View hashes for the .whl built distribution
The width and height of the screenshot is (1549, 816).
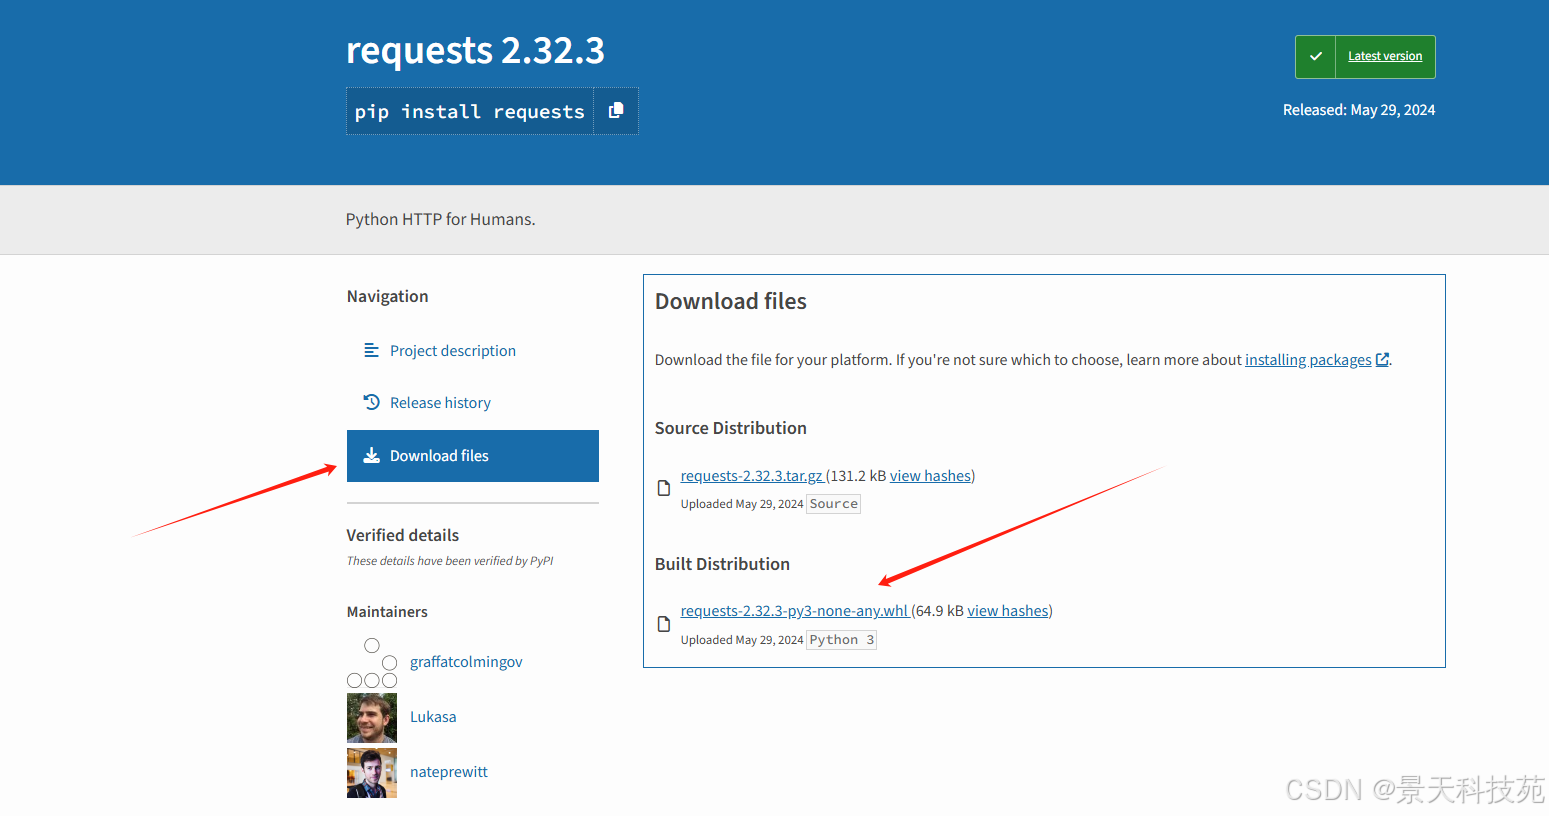pos(1008,611)
